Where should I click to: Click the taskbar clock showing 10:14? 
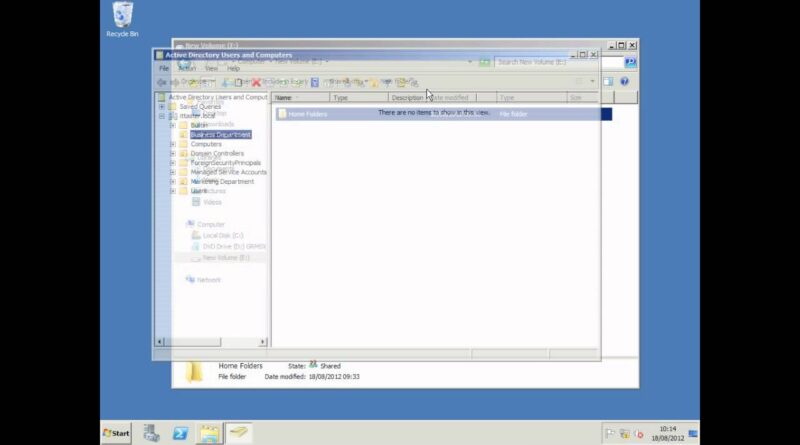coord(667,434)
